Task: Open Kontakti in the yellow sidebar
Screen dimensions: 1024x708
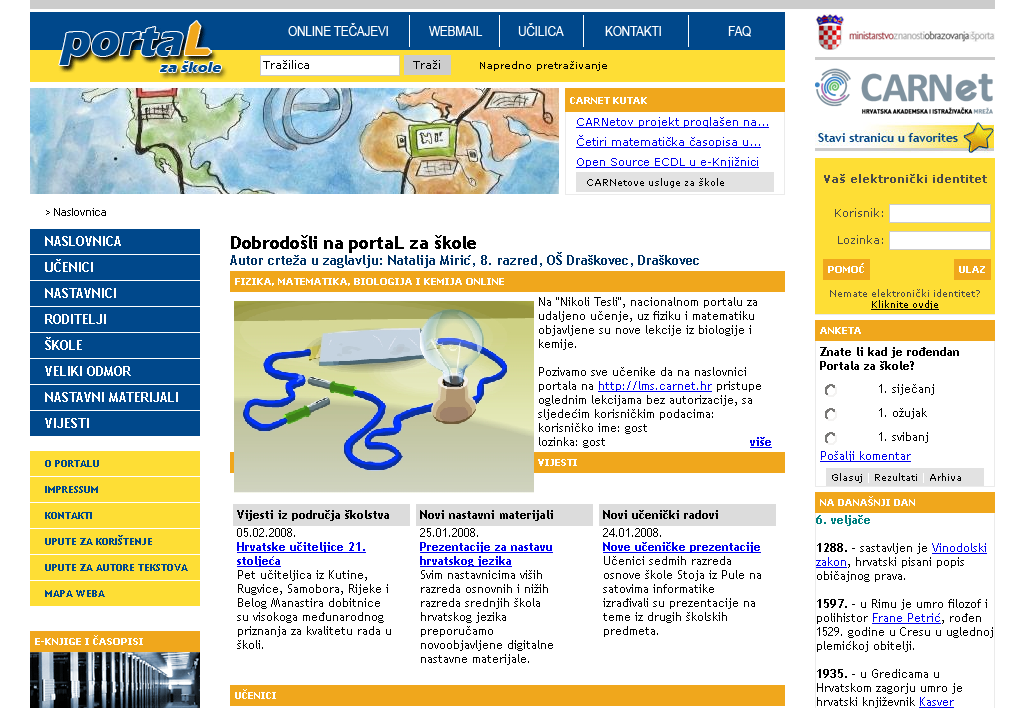Action: 115,516
